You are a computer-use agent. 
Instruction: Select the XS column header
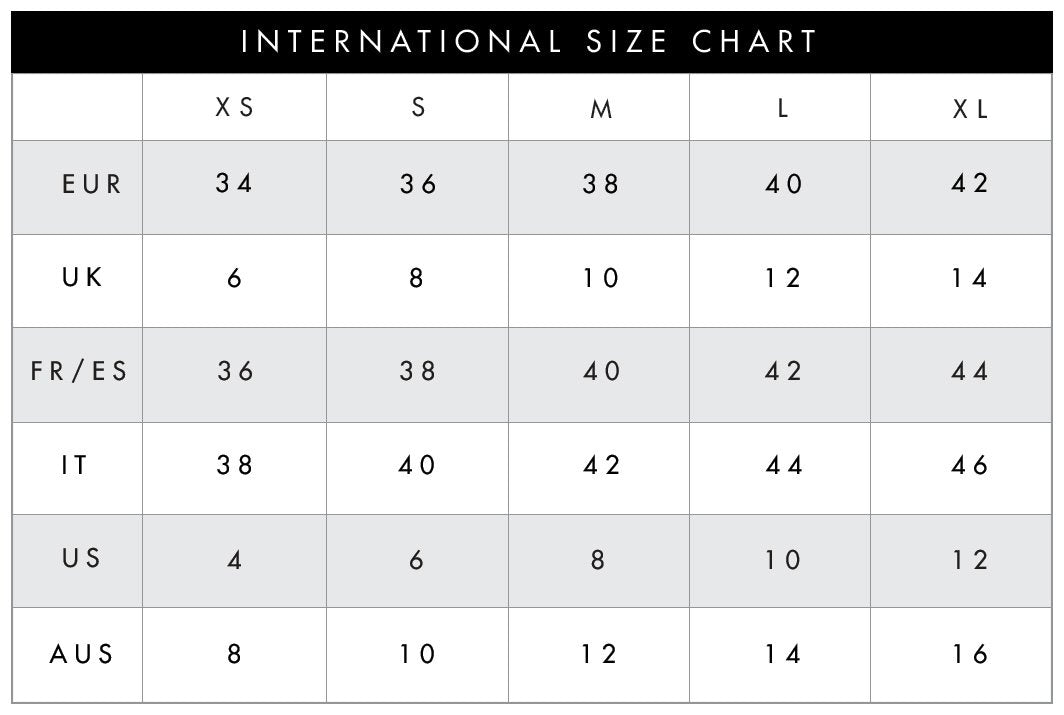235,109
